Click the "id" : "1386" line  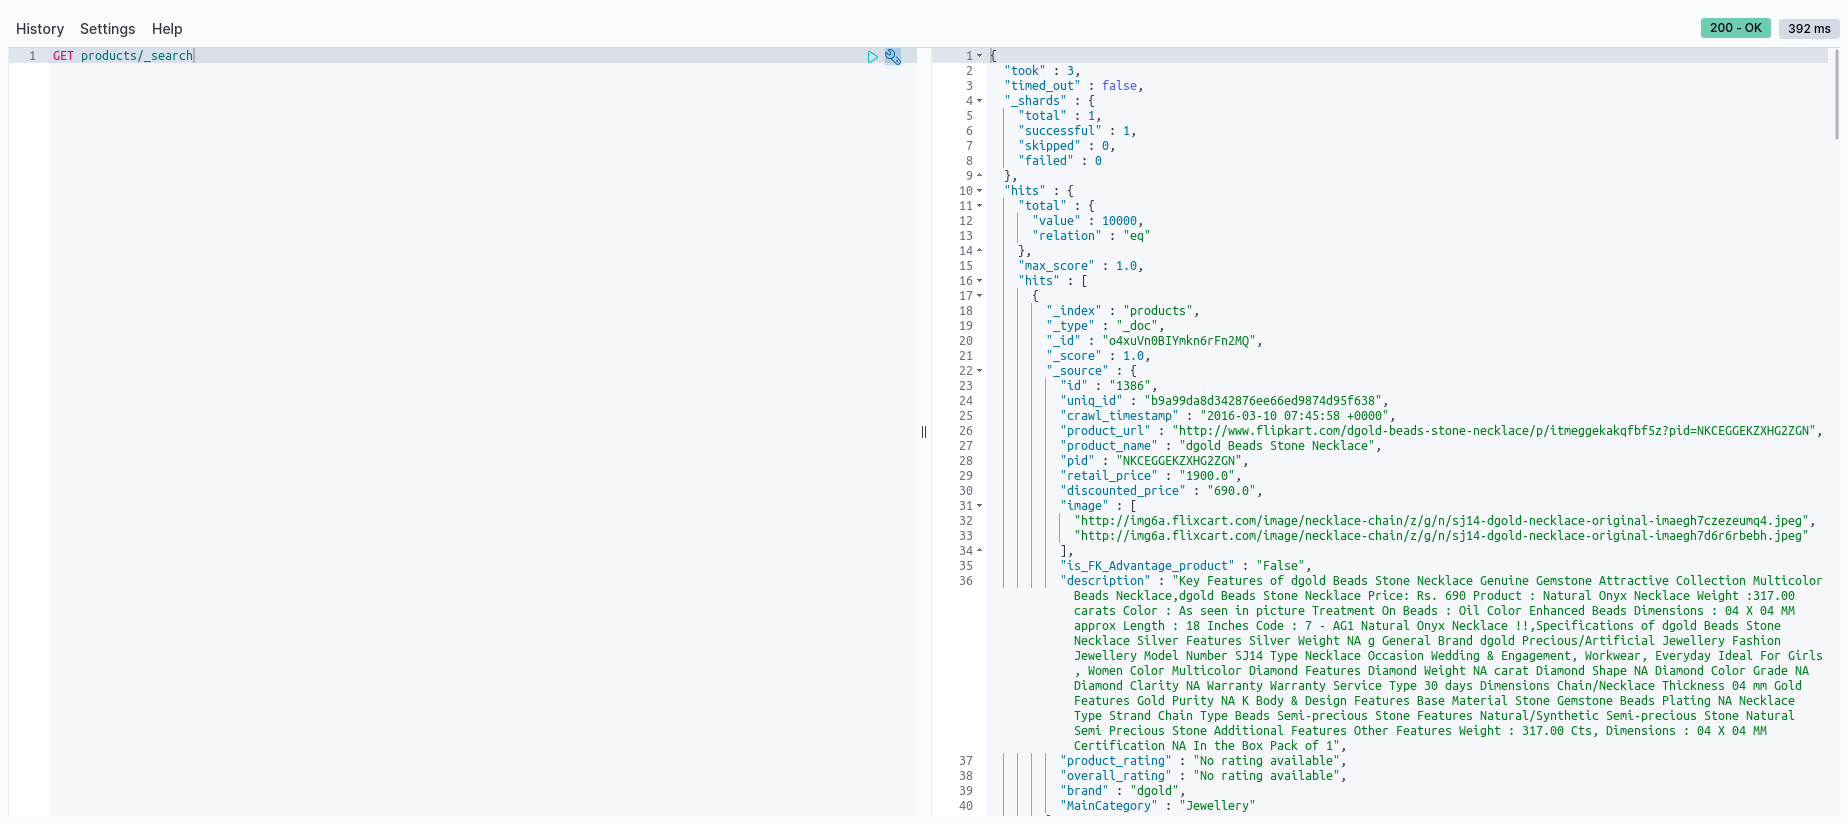[1109, 386]
